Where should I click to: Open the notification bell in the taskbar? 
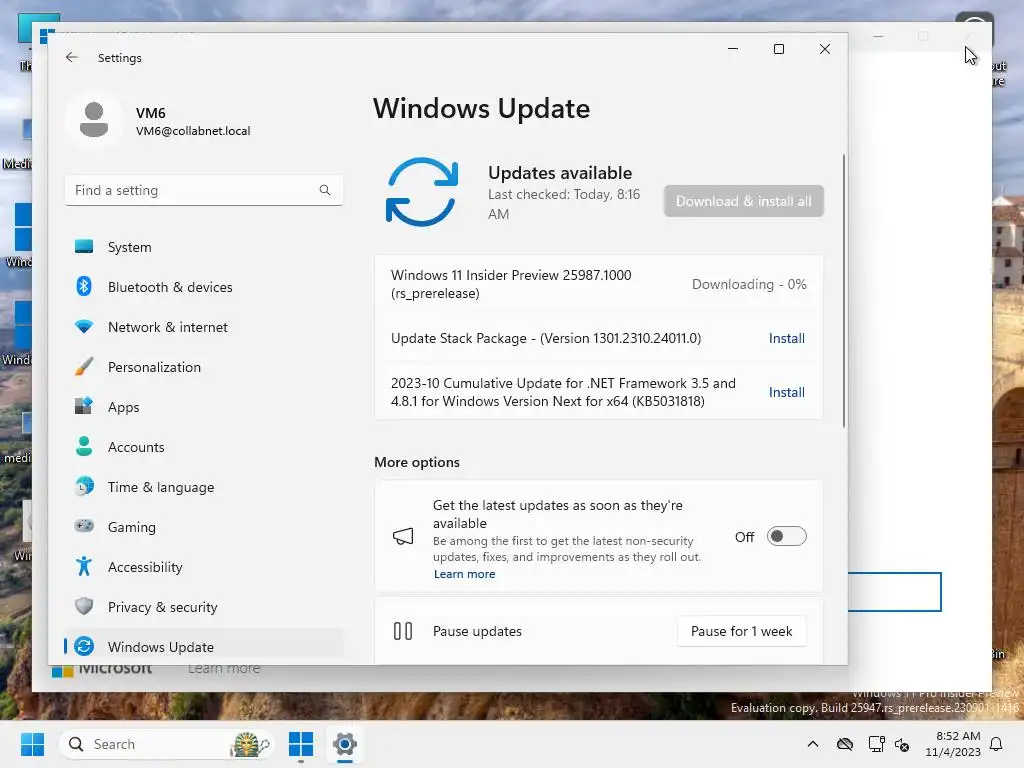tap(996, 744)
